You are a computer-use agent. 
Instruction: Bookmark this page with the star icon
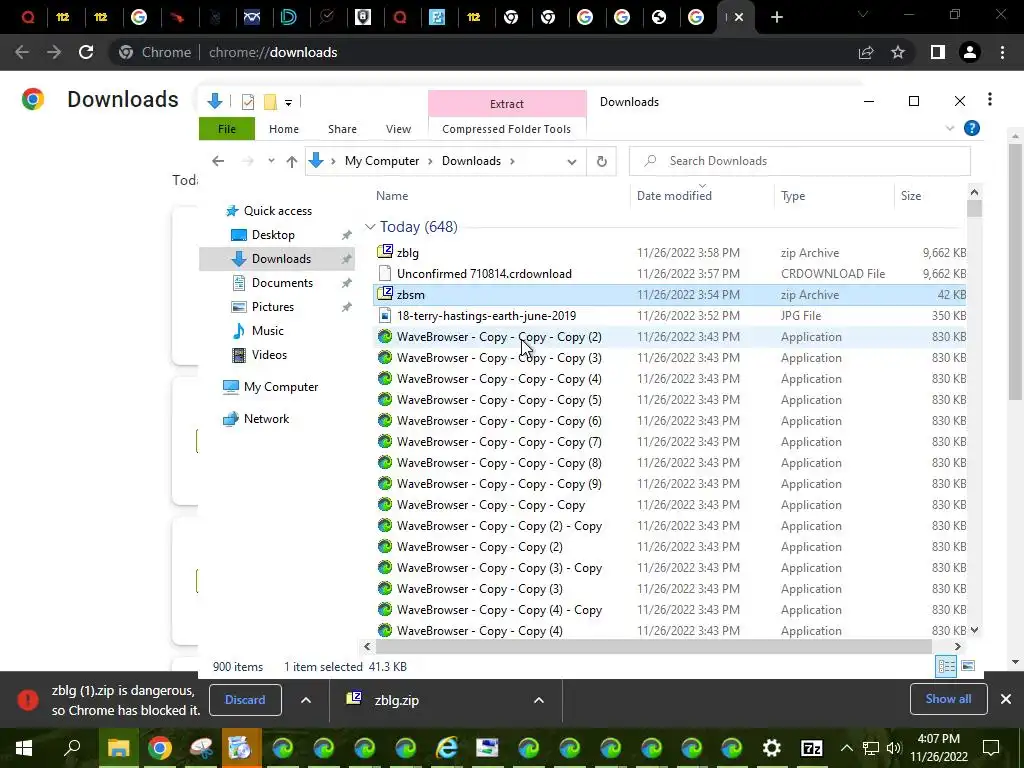(898, 52)
